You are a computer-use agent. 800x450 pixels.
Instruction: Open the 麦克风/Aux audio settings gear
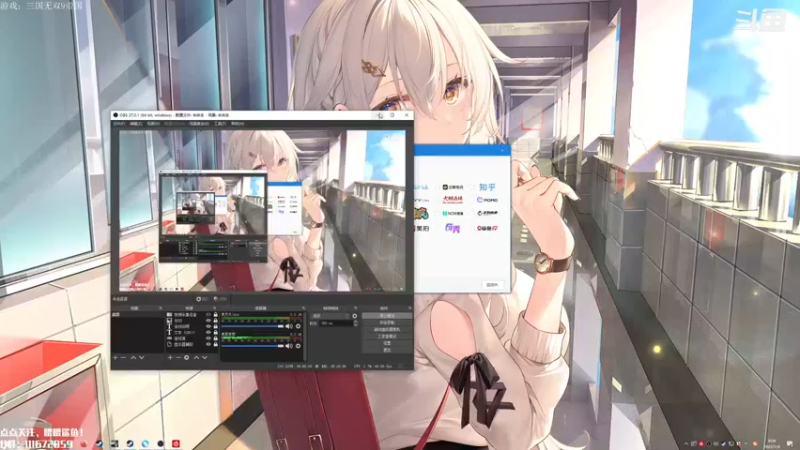point(298,326)
